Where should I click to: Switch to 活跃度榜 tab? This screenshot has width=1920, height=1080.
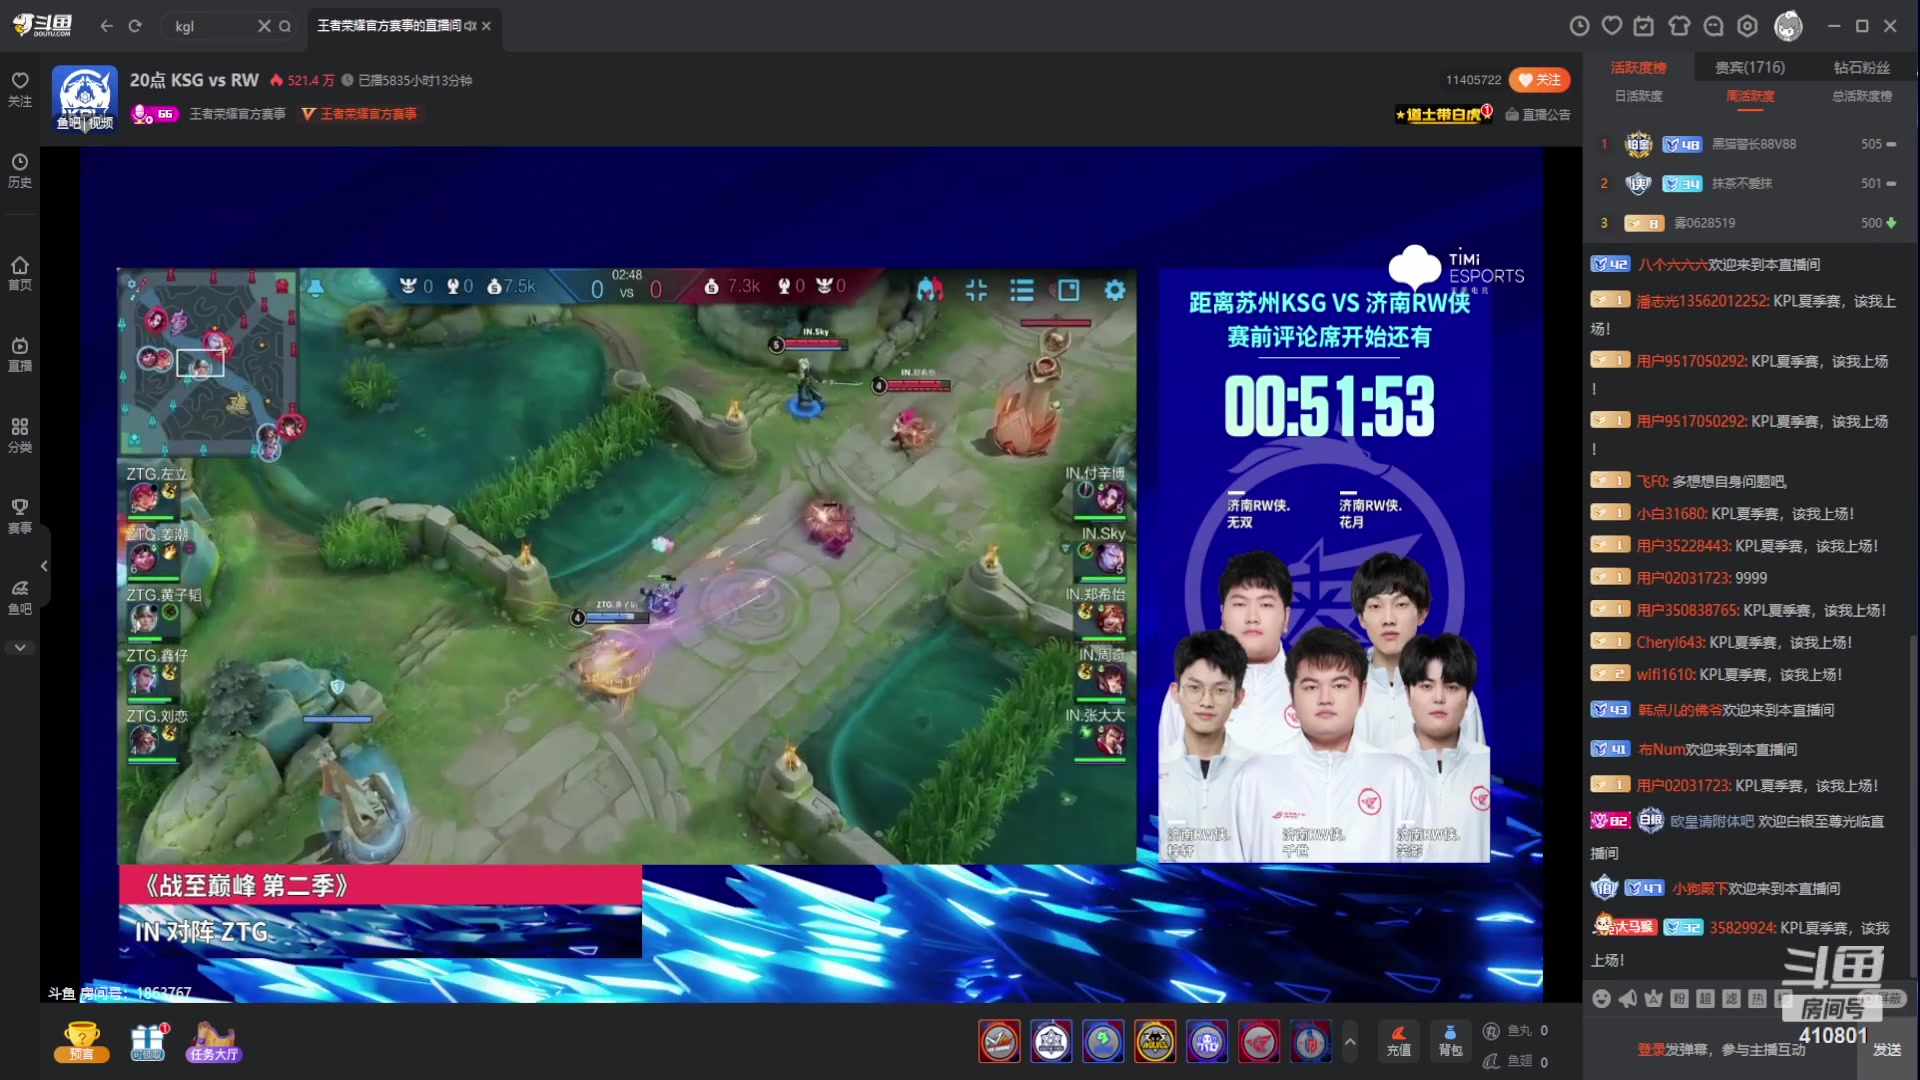[x=1638, y=68]
